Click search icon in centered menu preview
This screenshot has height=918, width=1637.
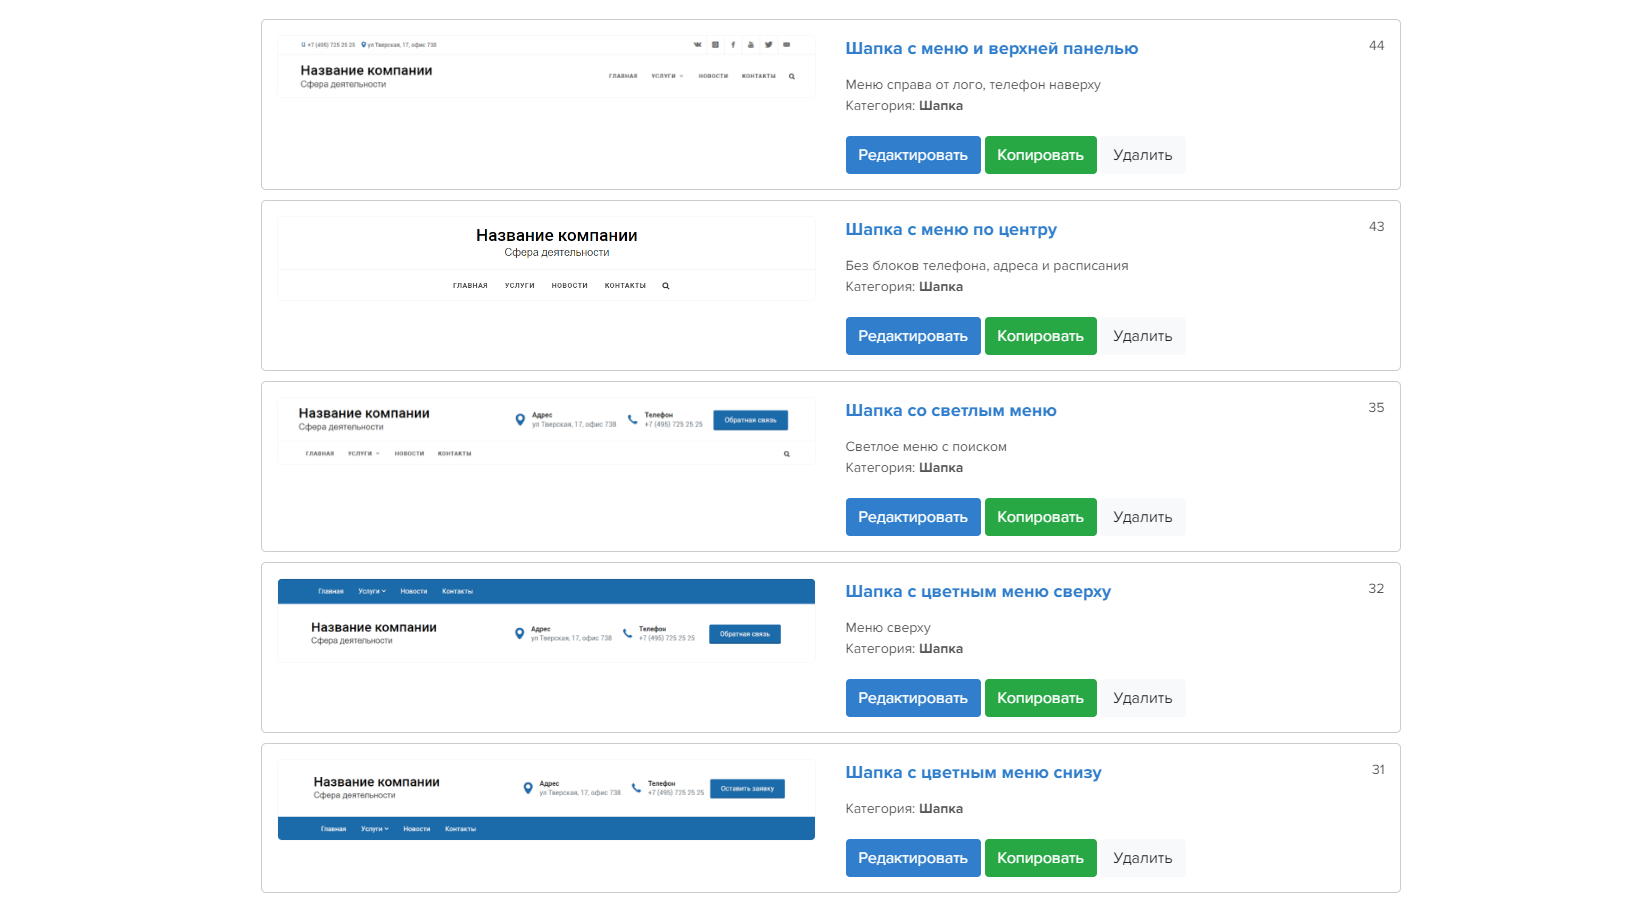(x=666, y=286)
